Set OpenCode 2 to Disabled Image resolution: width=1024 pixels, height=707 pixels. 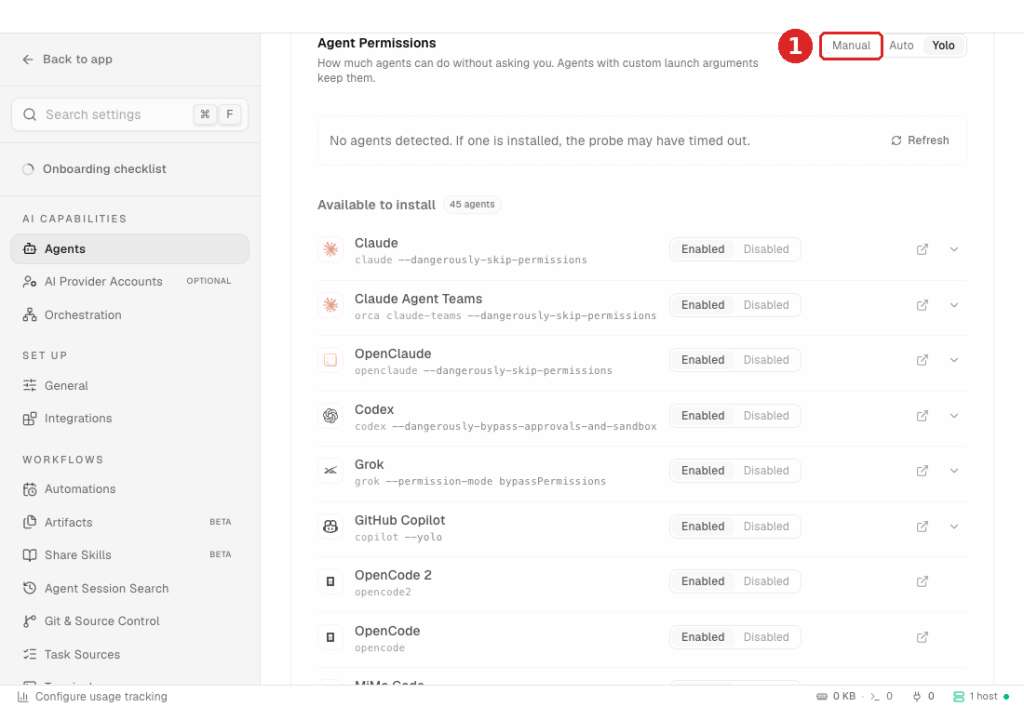click(x=766, y=581)
